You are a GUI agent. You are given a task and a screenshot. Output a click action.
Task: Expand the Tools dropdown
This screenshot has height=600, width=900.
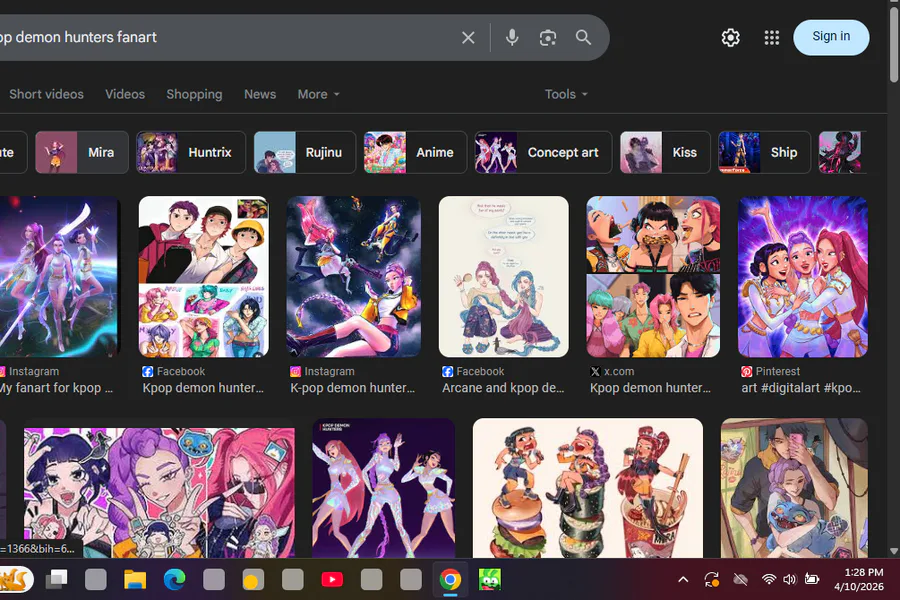566,94
